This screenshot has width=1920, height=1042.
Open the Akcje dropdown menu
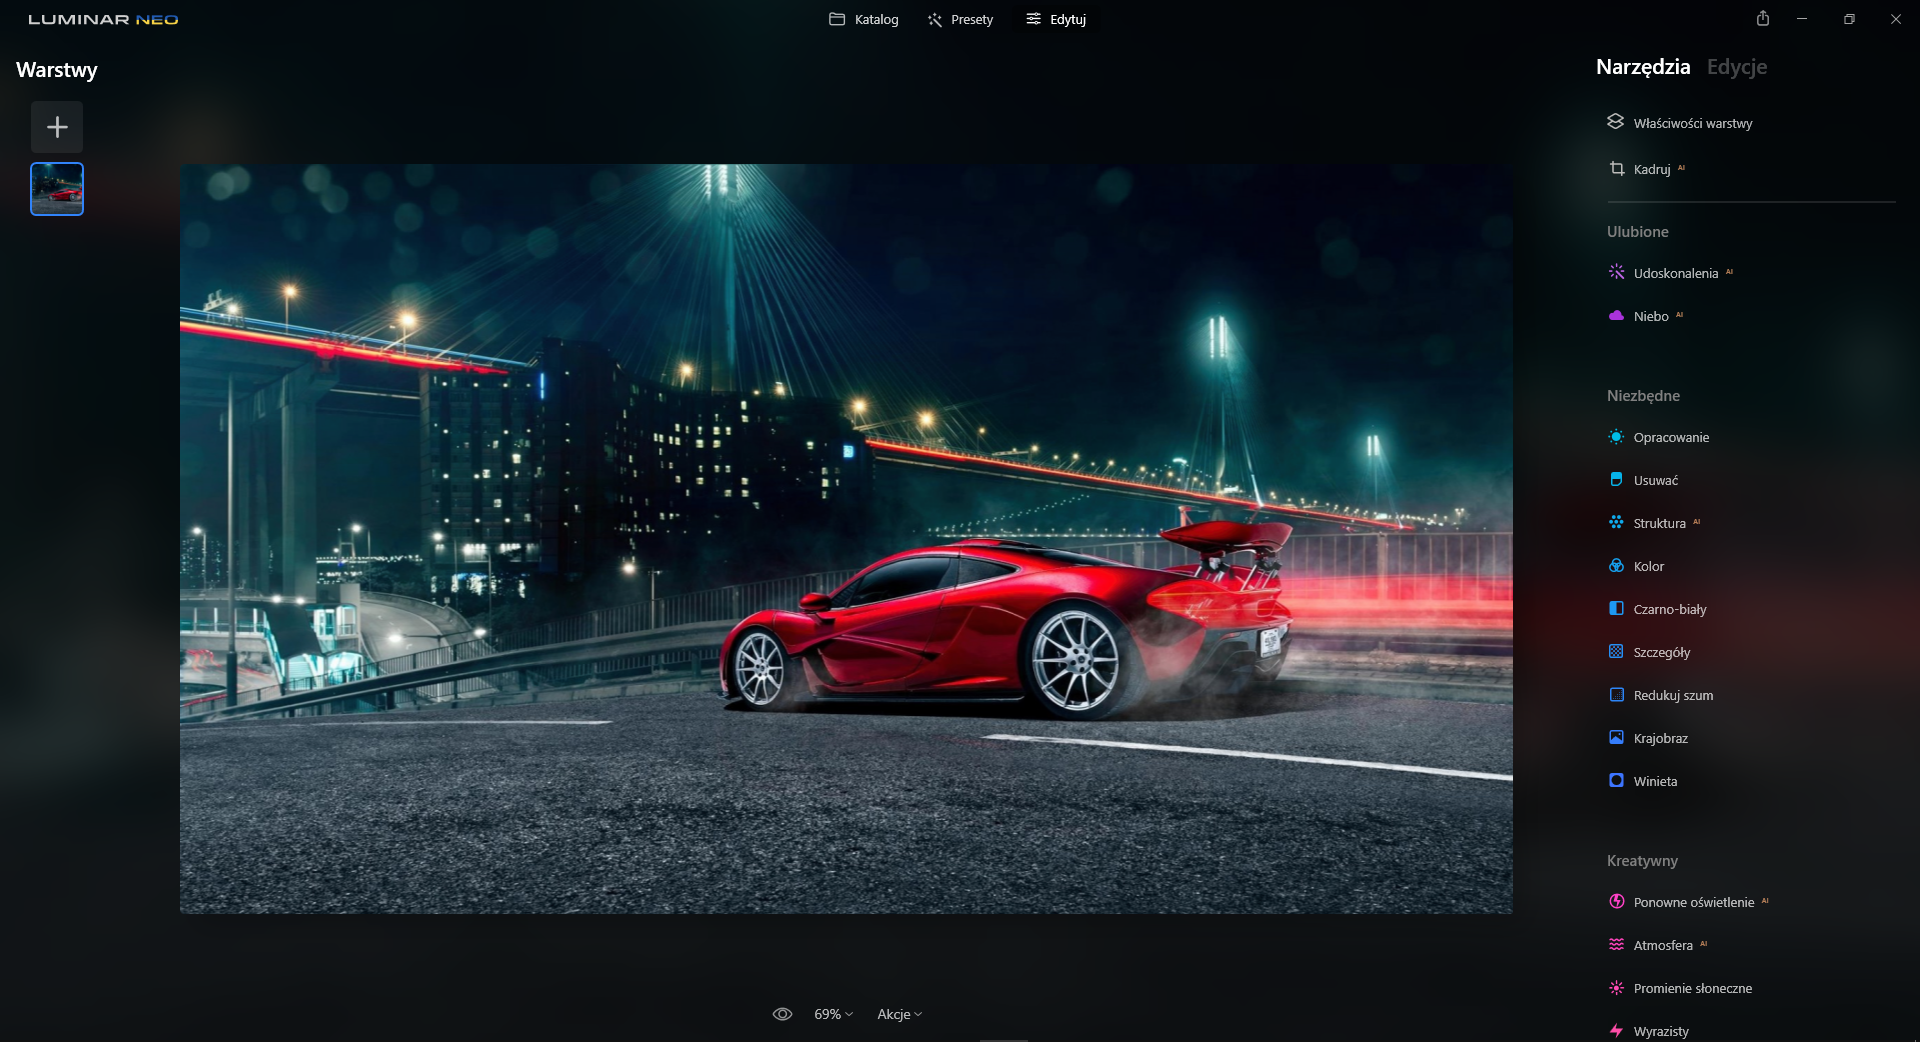click(899, 1014)
